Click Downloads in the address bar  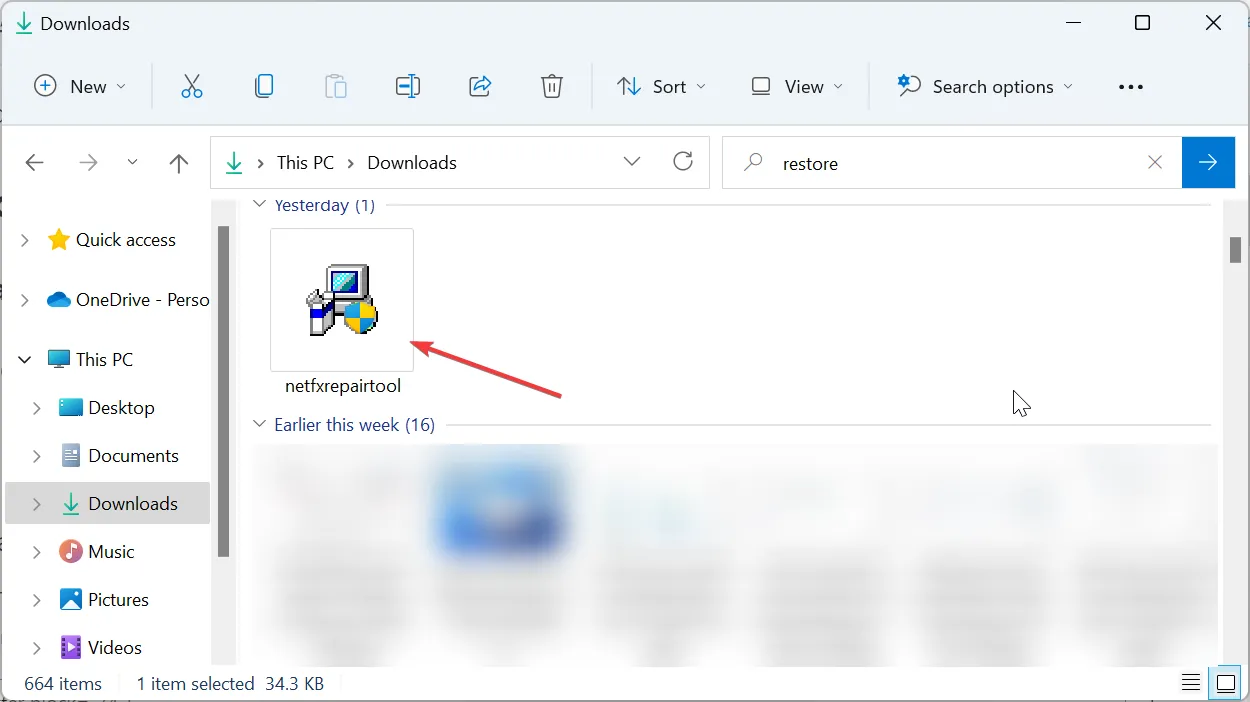[x=412, y=163]
